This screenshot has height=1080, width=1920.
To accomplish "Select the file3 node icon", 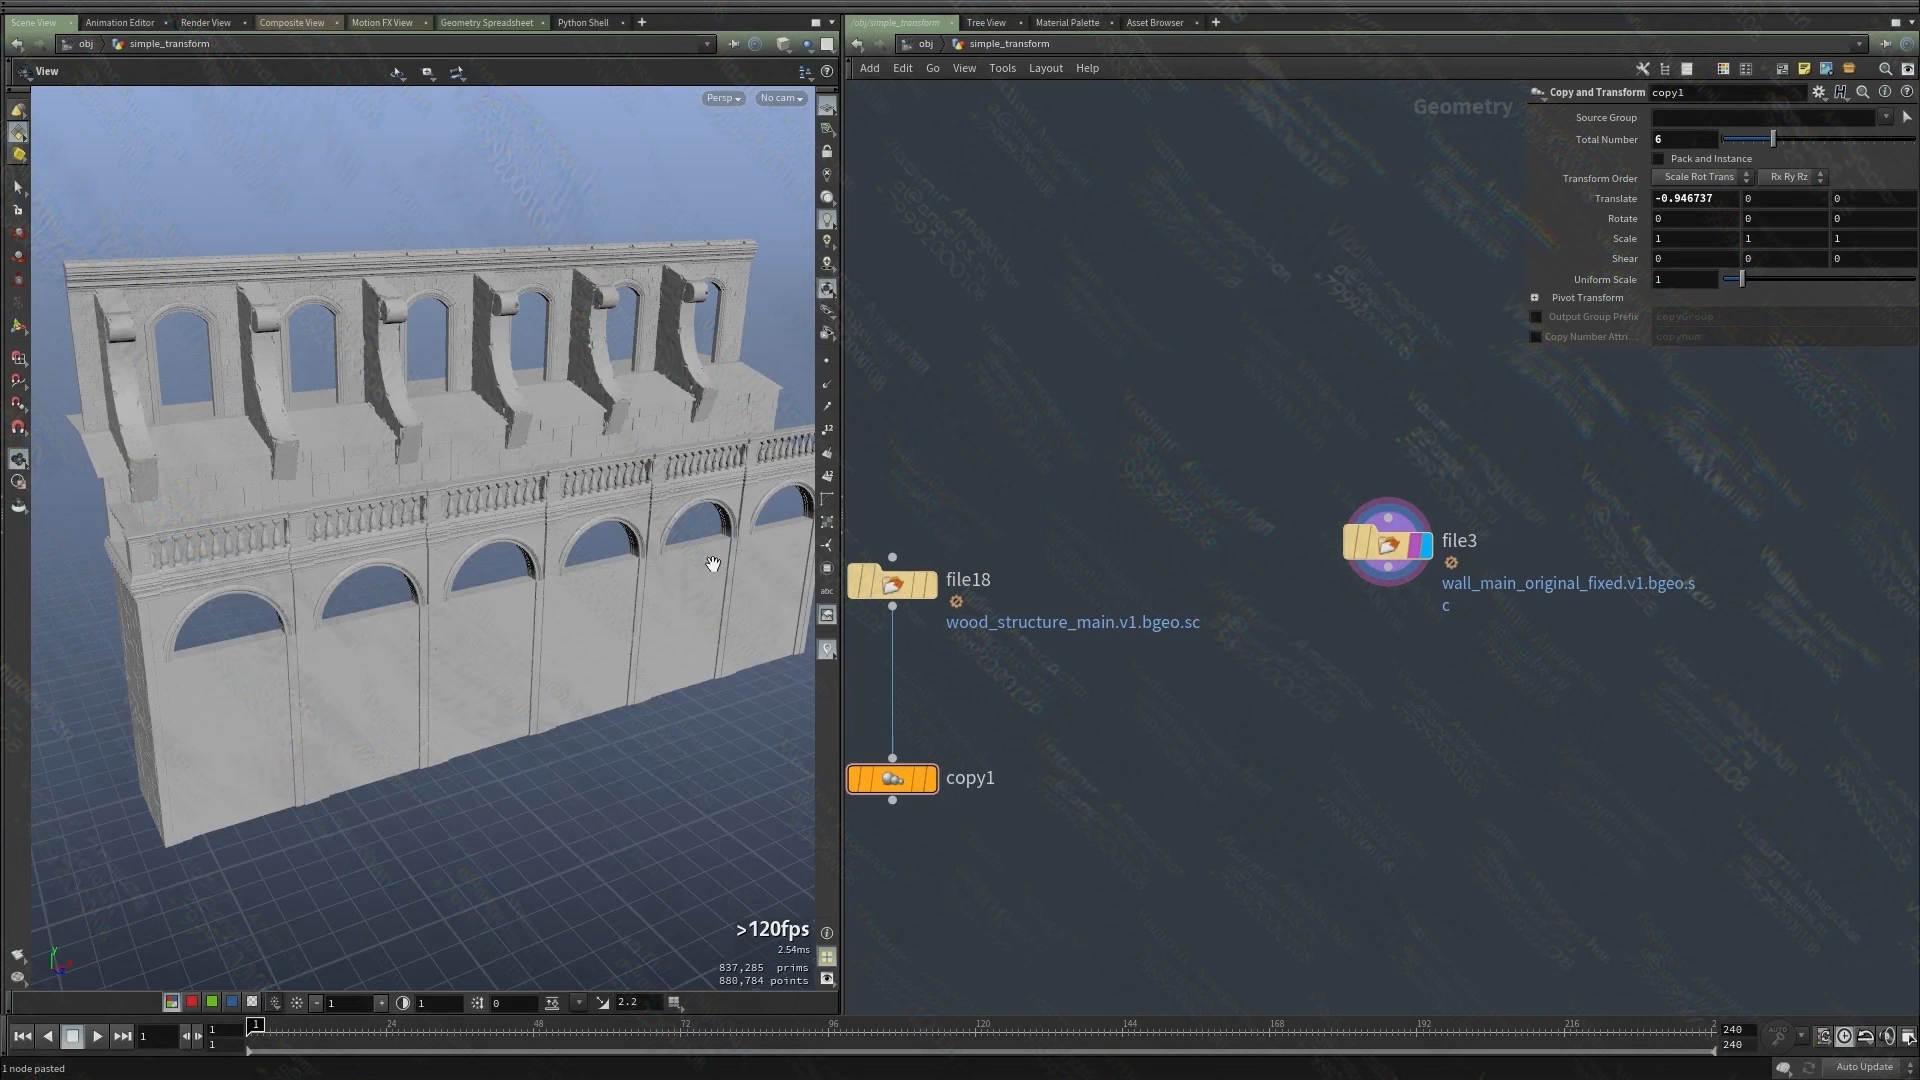I will [x=1387, y=544].
